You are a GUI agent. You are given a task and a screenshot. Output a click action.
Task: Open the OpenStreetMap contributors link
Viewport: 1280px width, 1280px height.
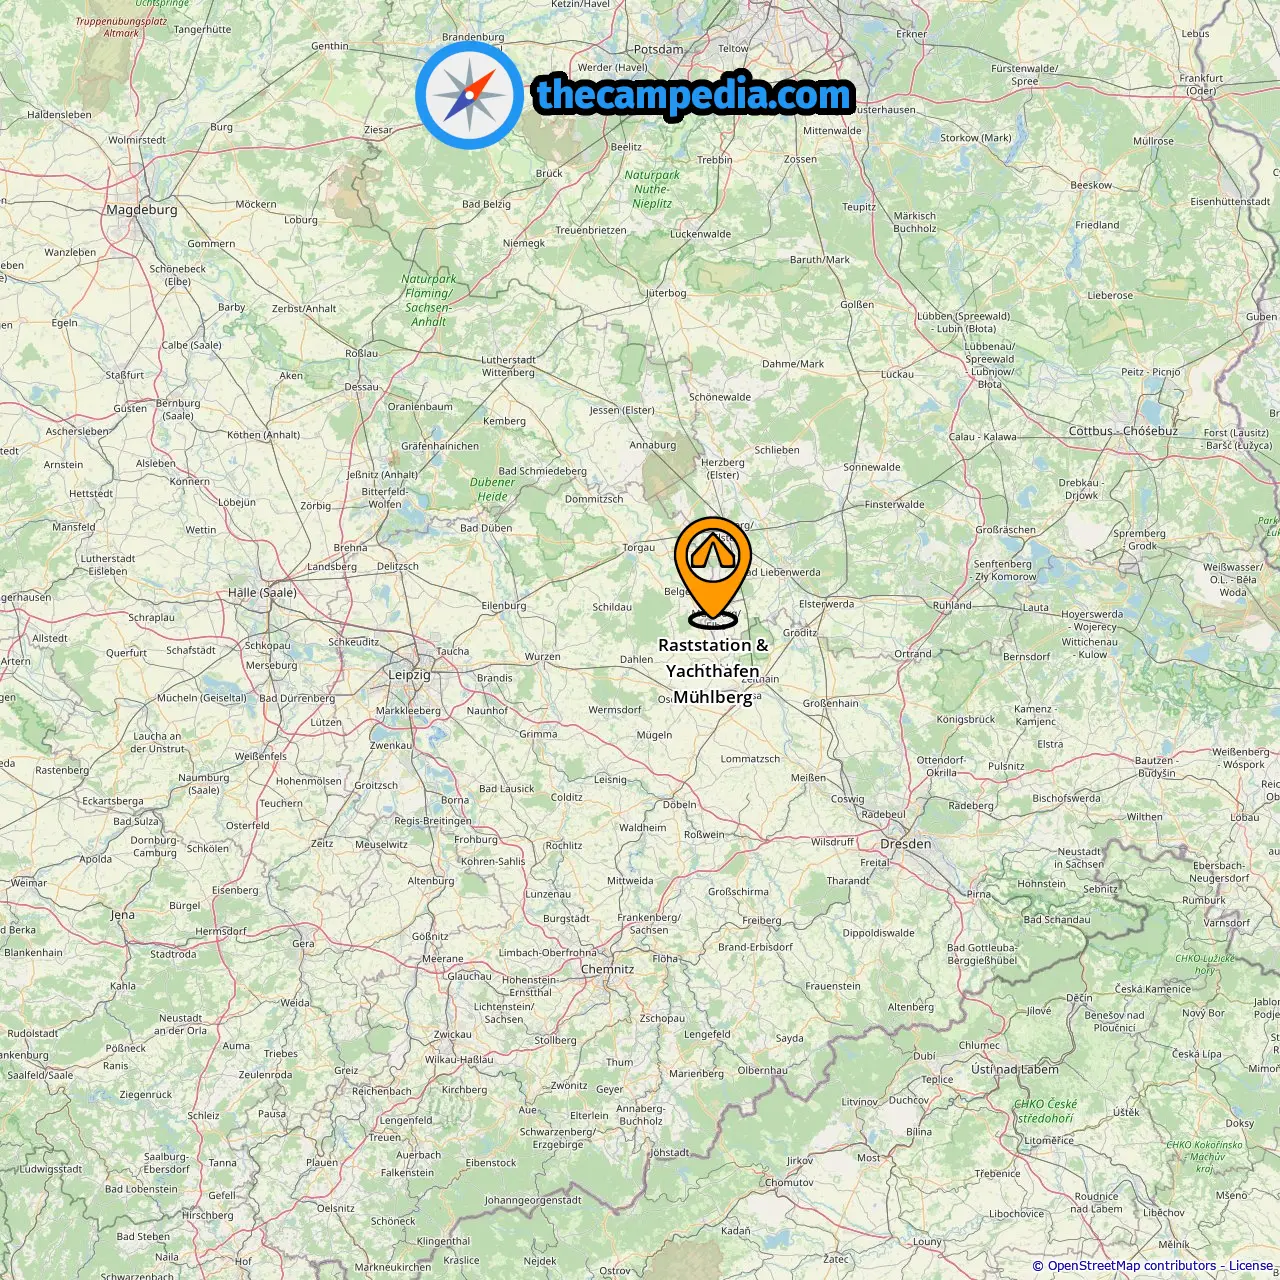click(x=1131, y=1266)
